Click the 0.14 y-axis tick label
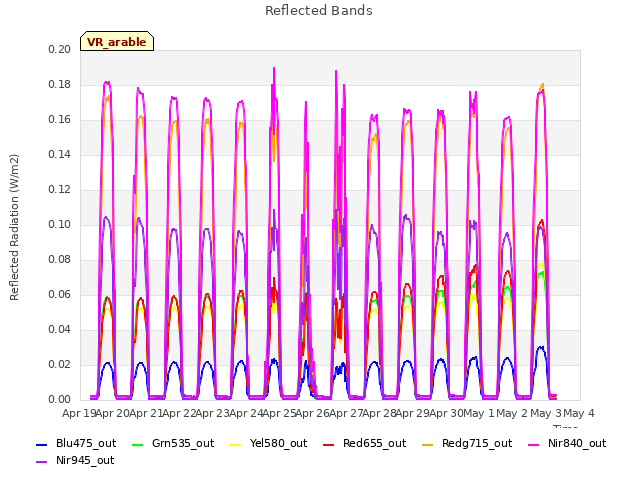The height and width of the screenshot is (480, 640). click(59, 155)
